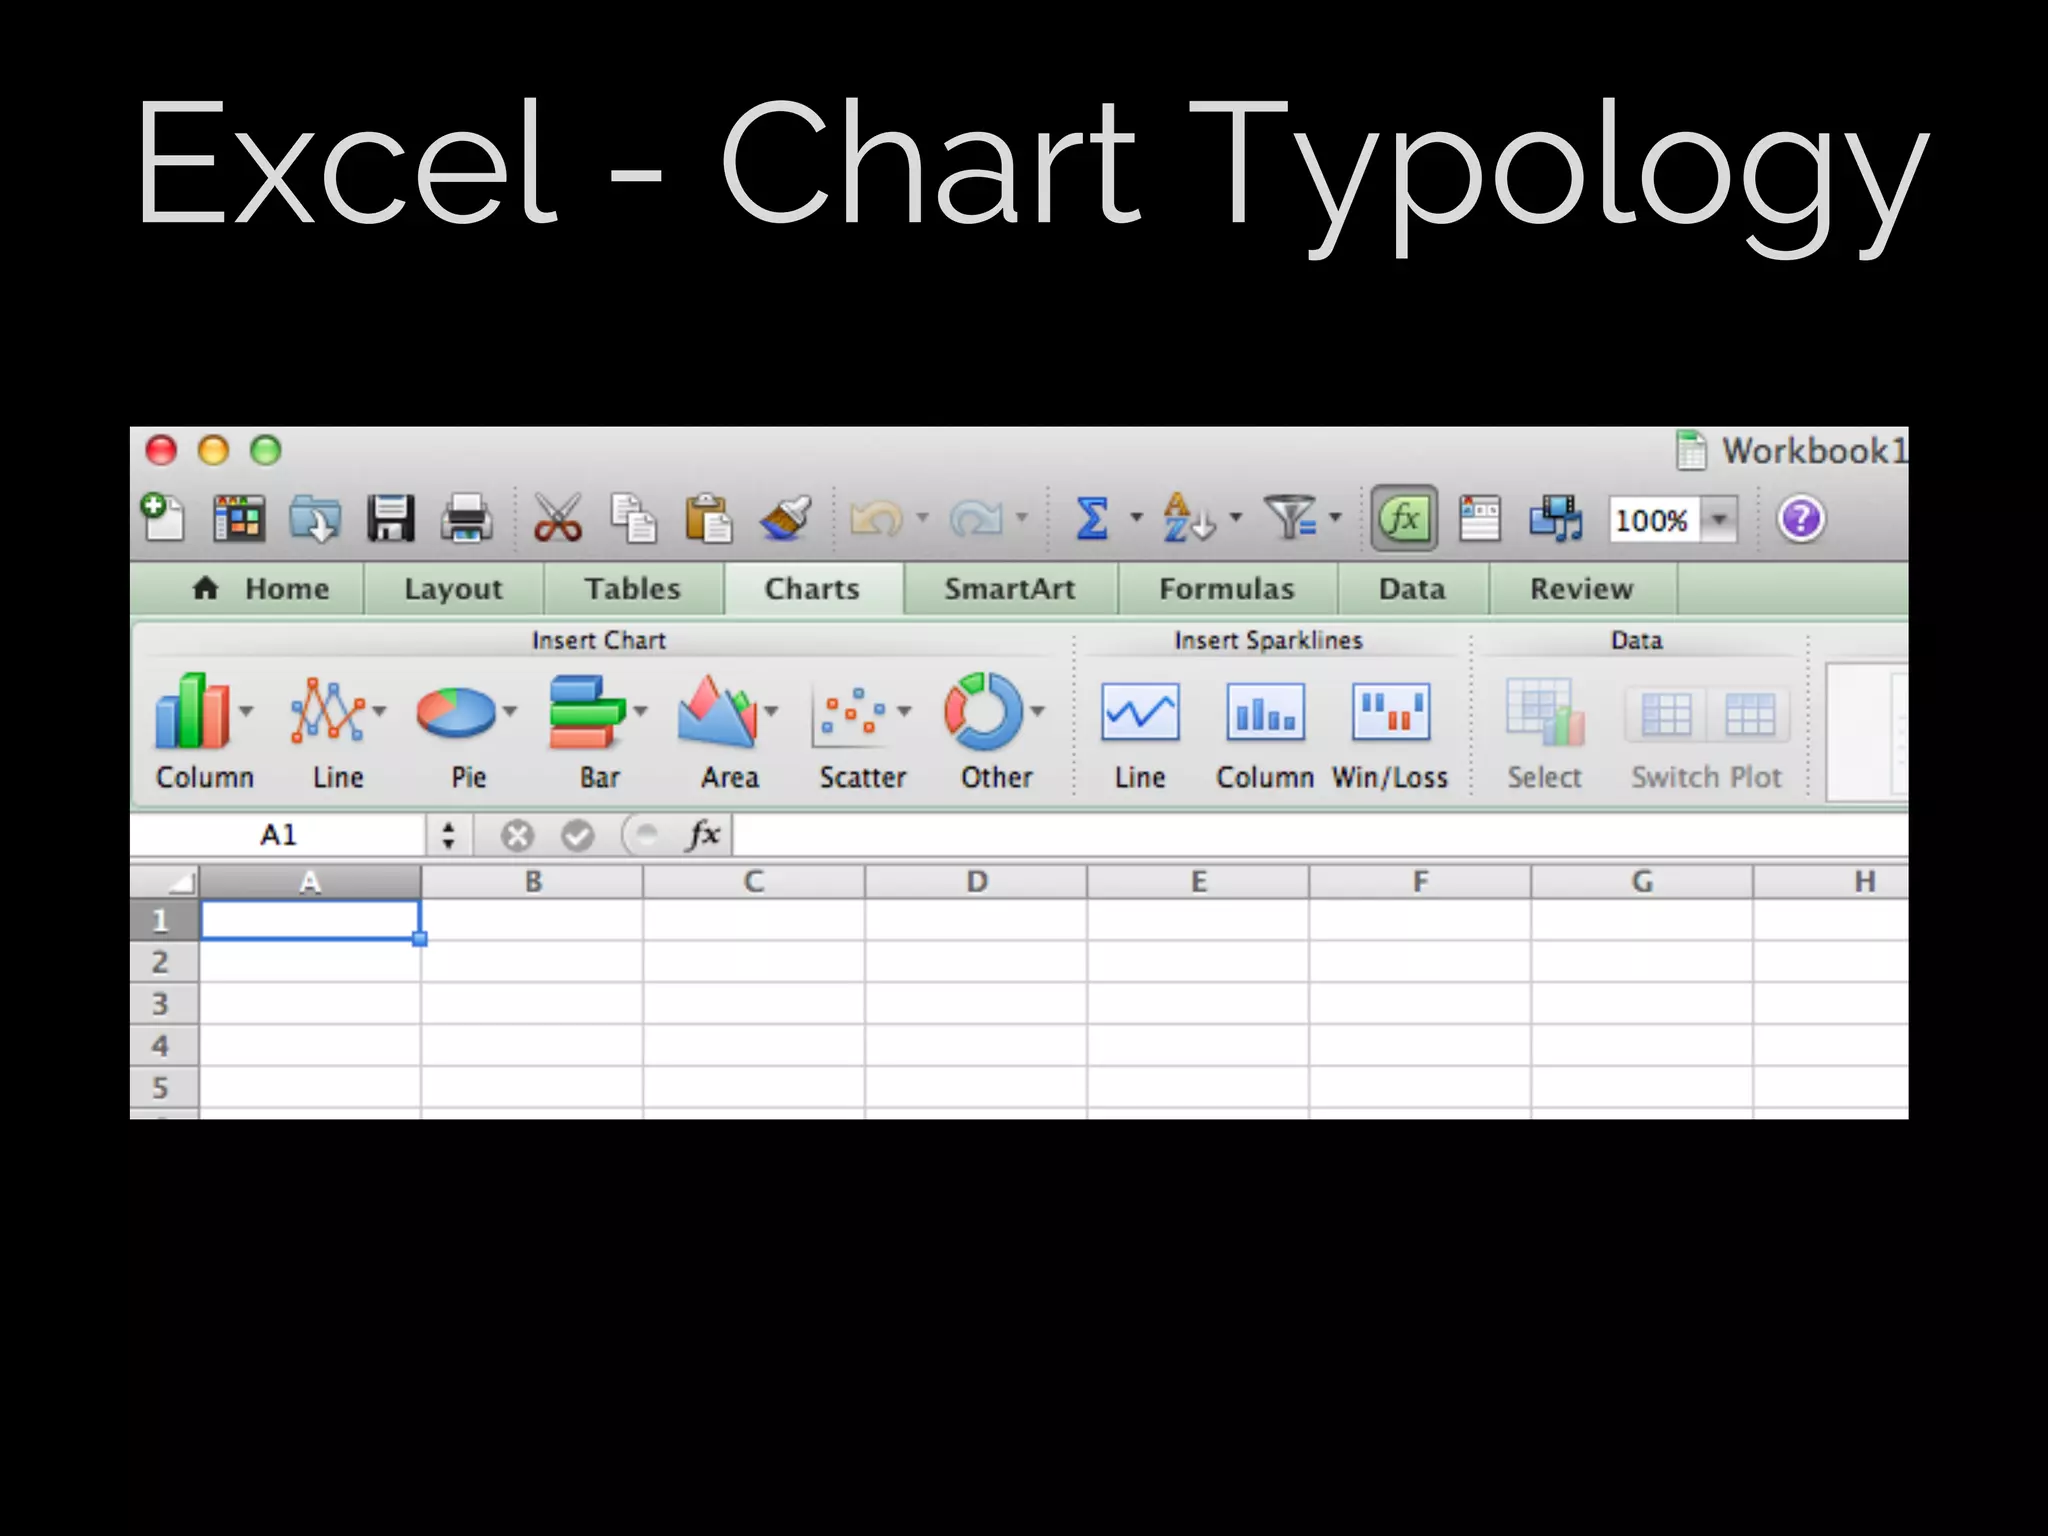Confirm entry with the checkmark button
Viewport: 2048px width, 1536px height.
pyautogui.click(x=577, y=835)
